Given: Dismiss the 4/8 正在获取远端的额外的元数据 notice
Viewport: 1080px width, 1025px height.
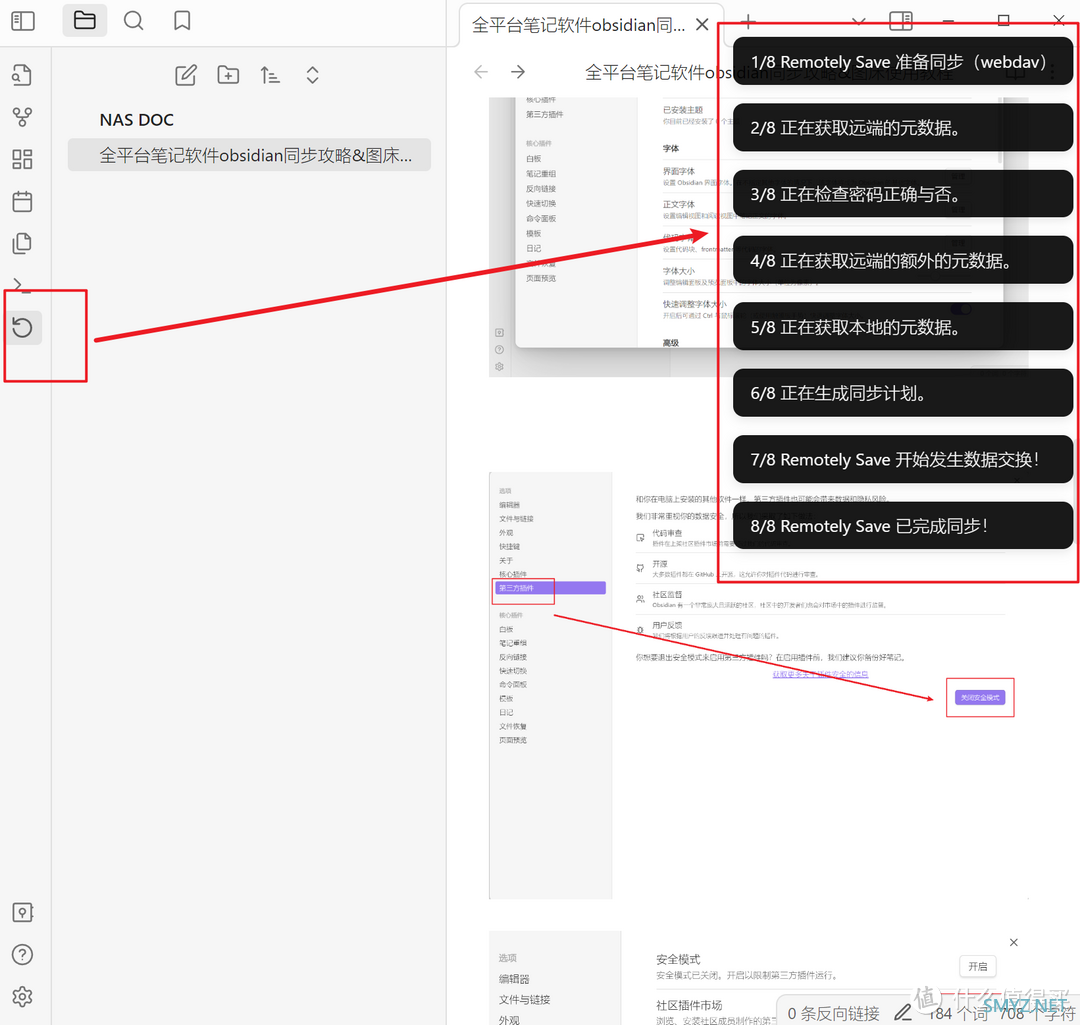Looking at the screenshot, I should pos(902,260).
